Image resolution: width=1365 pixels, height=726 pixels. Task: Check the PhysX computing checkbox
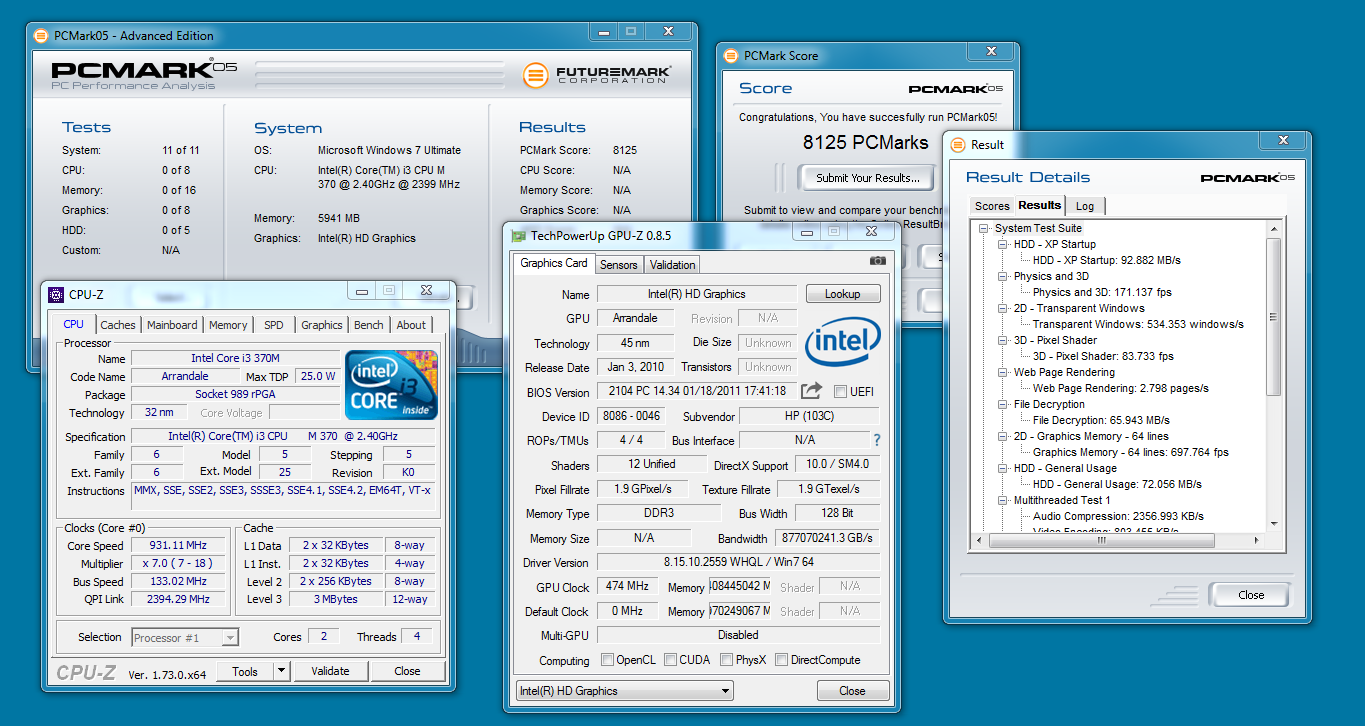pyautogui.click(x=726, y=660)
